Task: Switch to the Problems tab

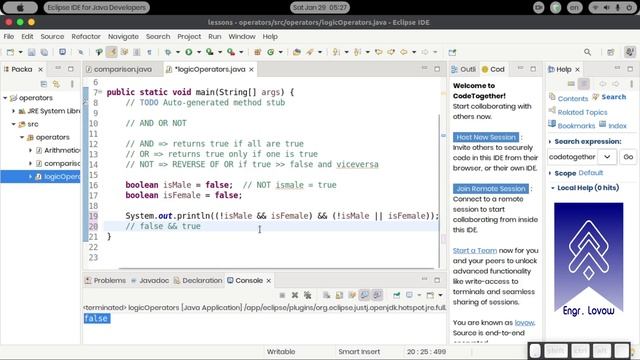Action: click(105, 280)
